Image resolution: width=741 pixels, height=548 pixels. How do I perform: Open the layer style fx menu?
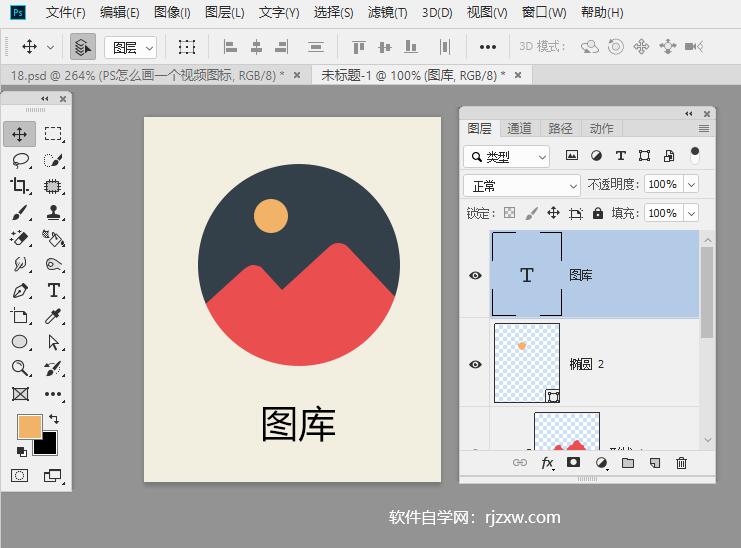pyautogui.click(x=547, y=463)
